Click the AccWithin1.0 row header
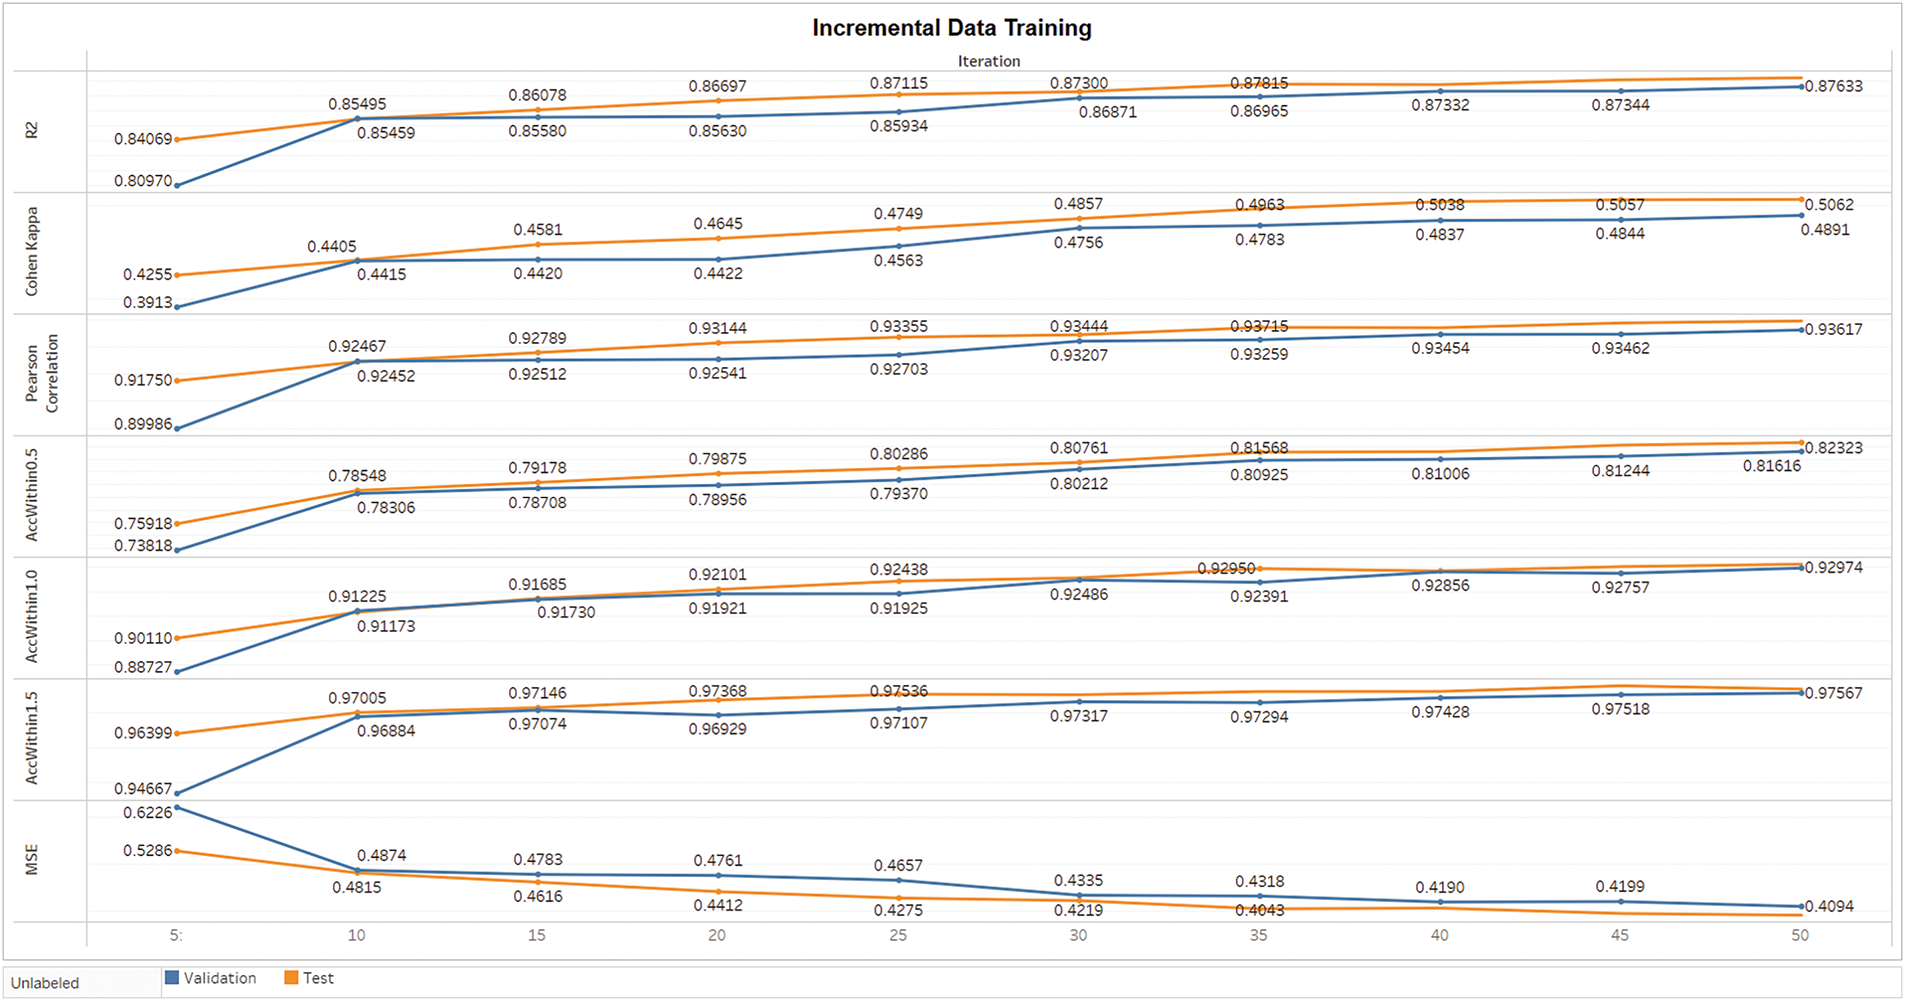Image resolution: width=1905 pixels, height=1001 pixels. [x=32, y=617]
